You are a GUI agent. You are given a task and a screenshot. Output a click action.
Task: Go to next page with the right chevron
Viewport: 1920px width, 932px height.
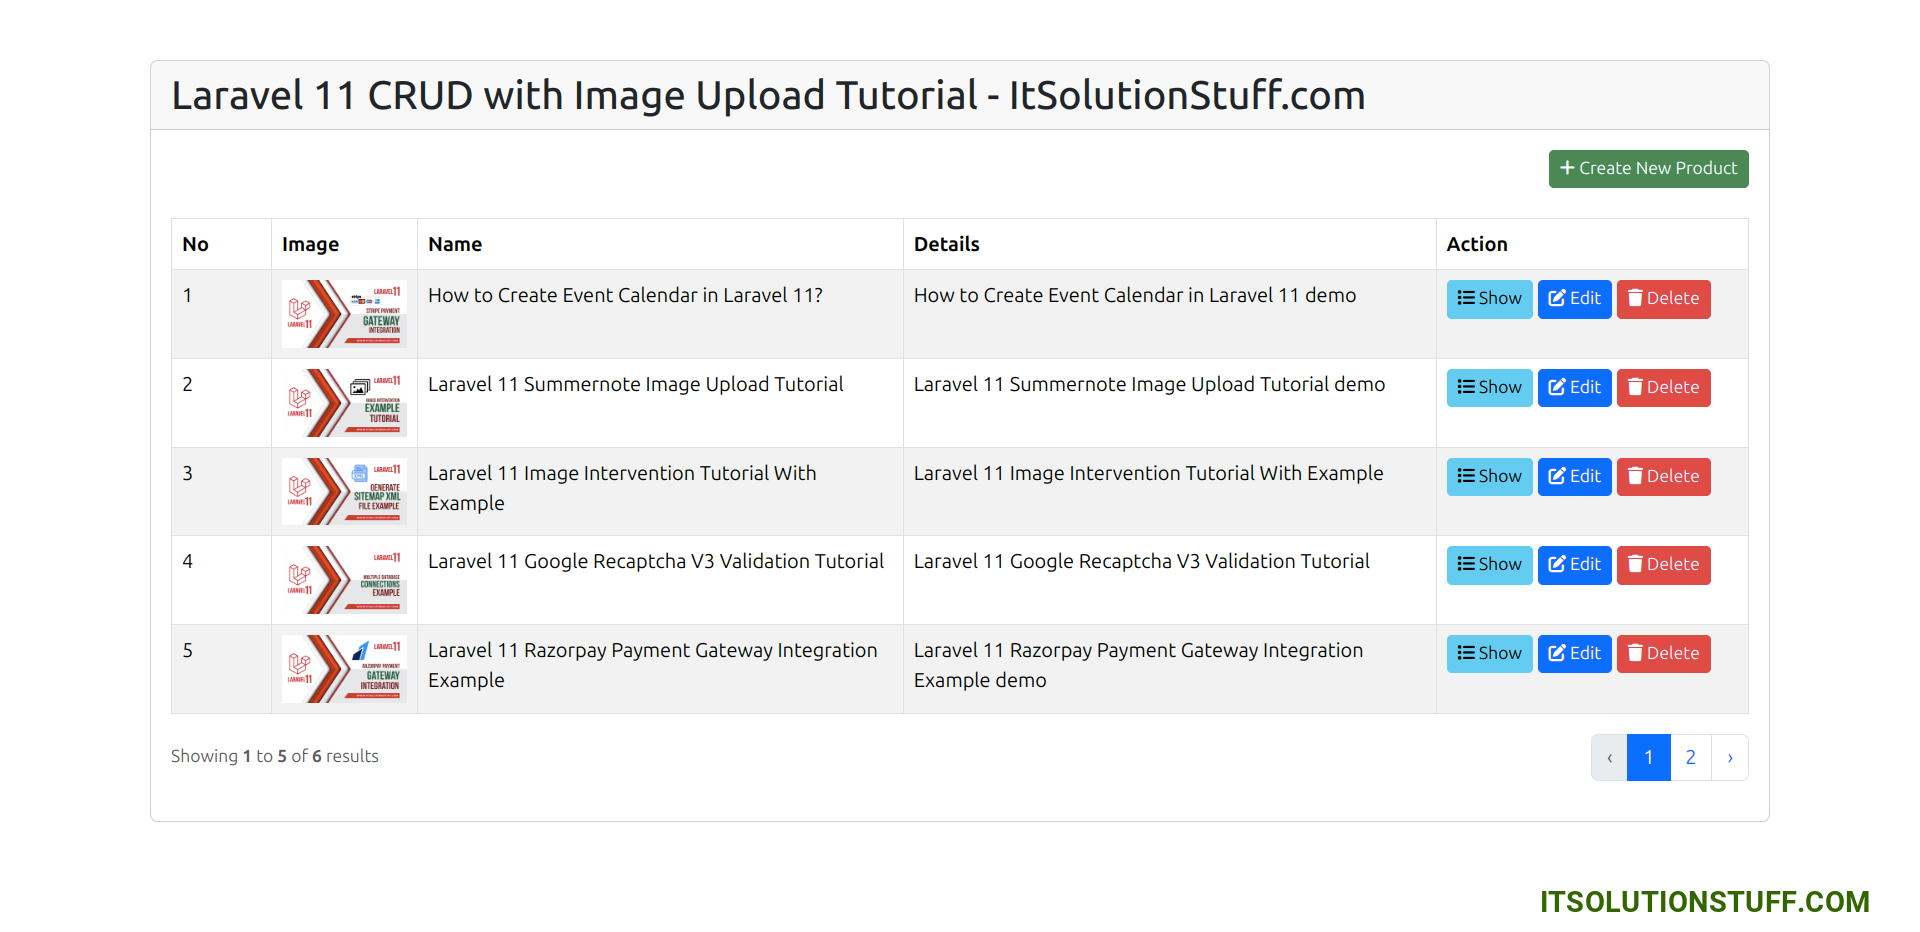[1730, 758]
